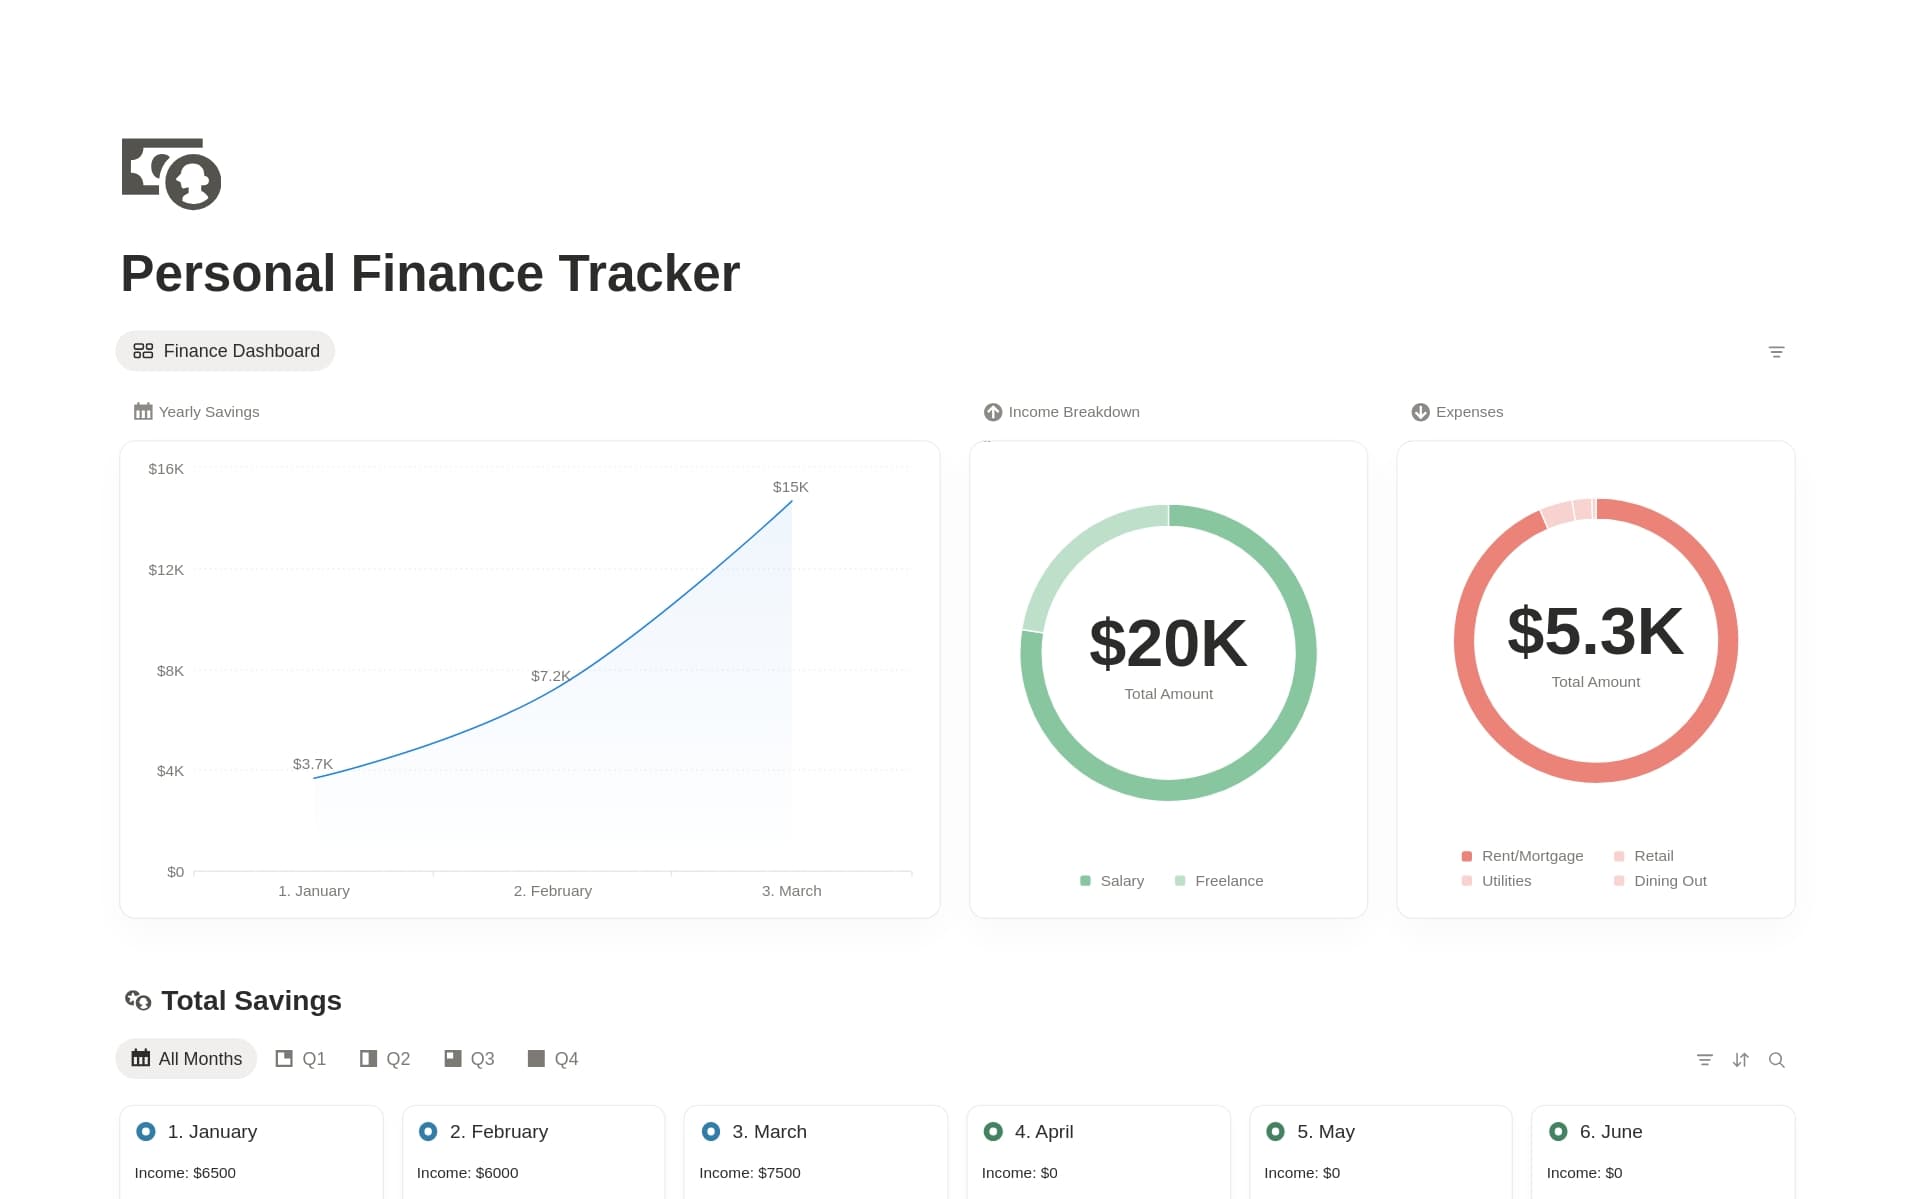Toggle Rent/Mortgage legend item

pyautogui.click(x=1521, y=856)
